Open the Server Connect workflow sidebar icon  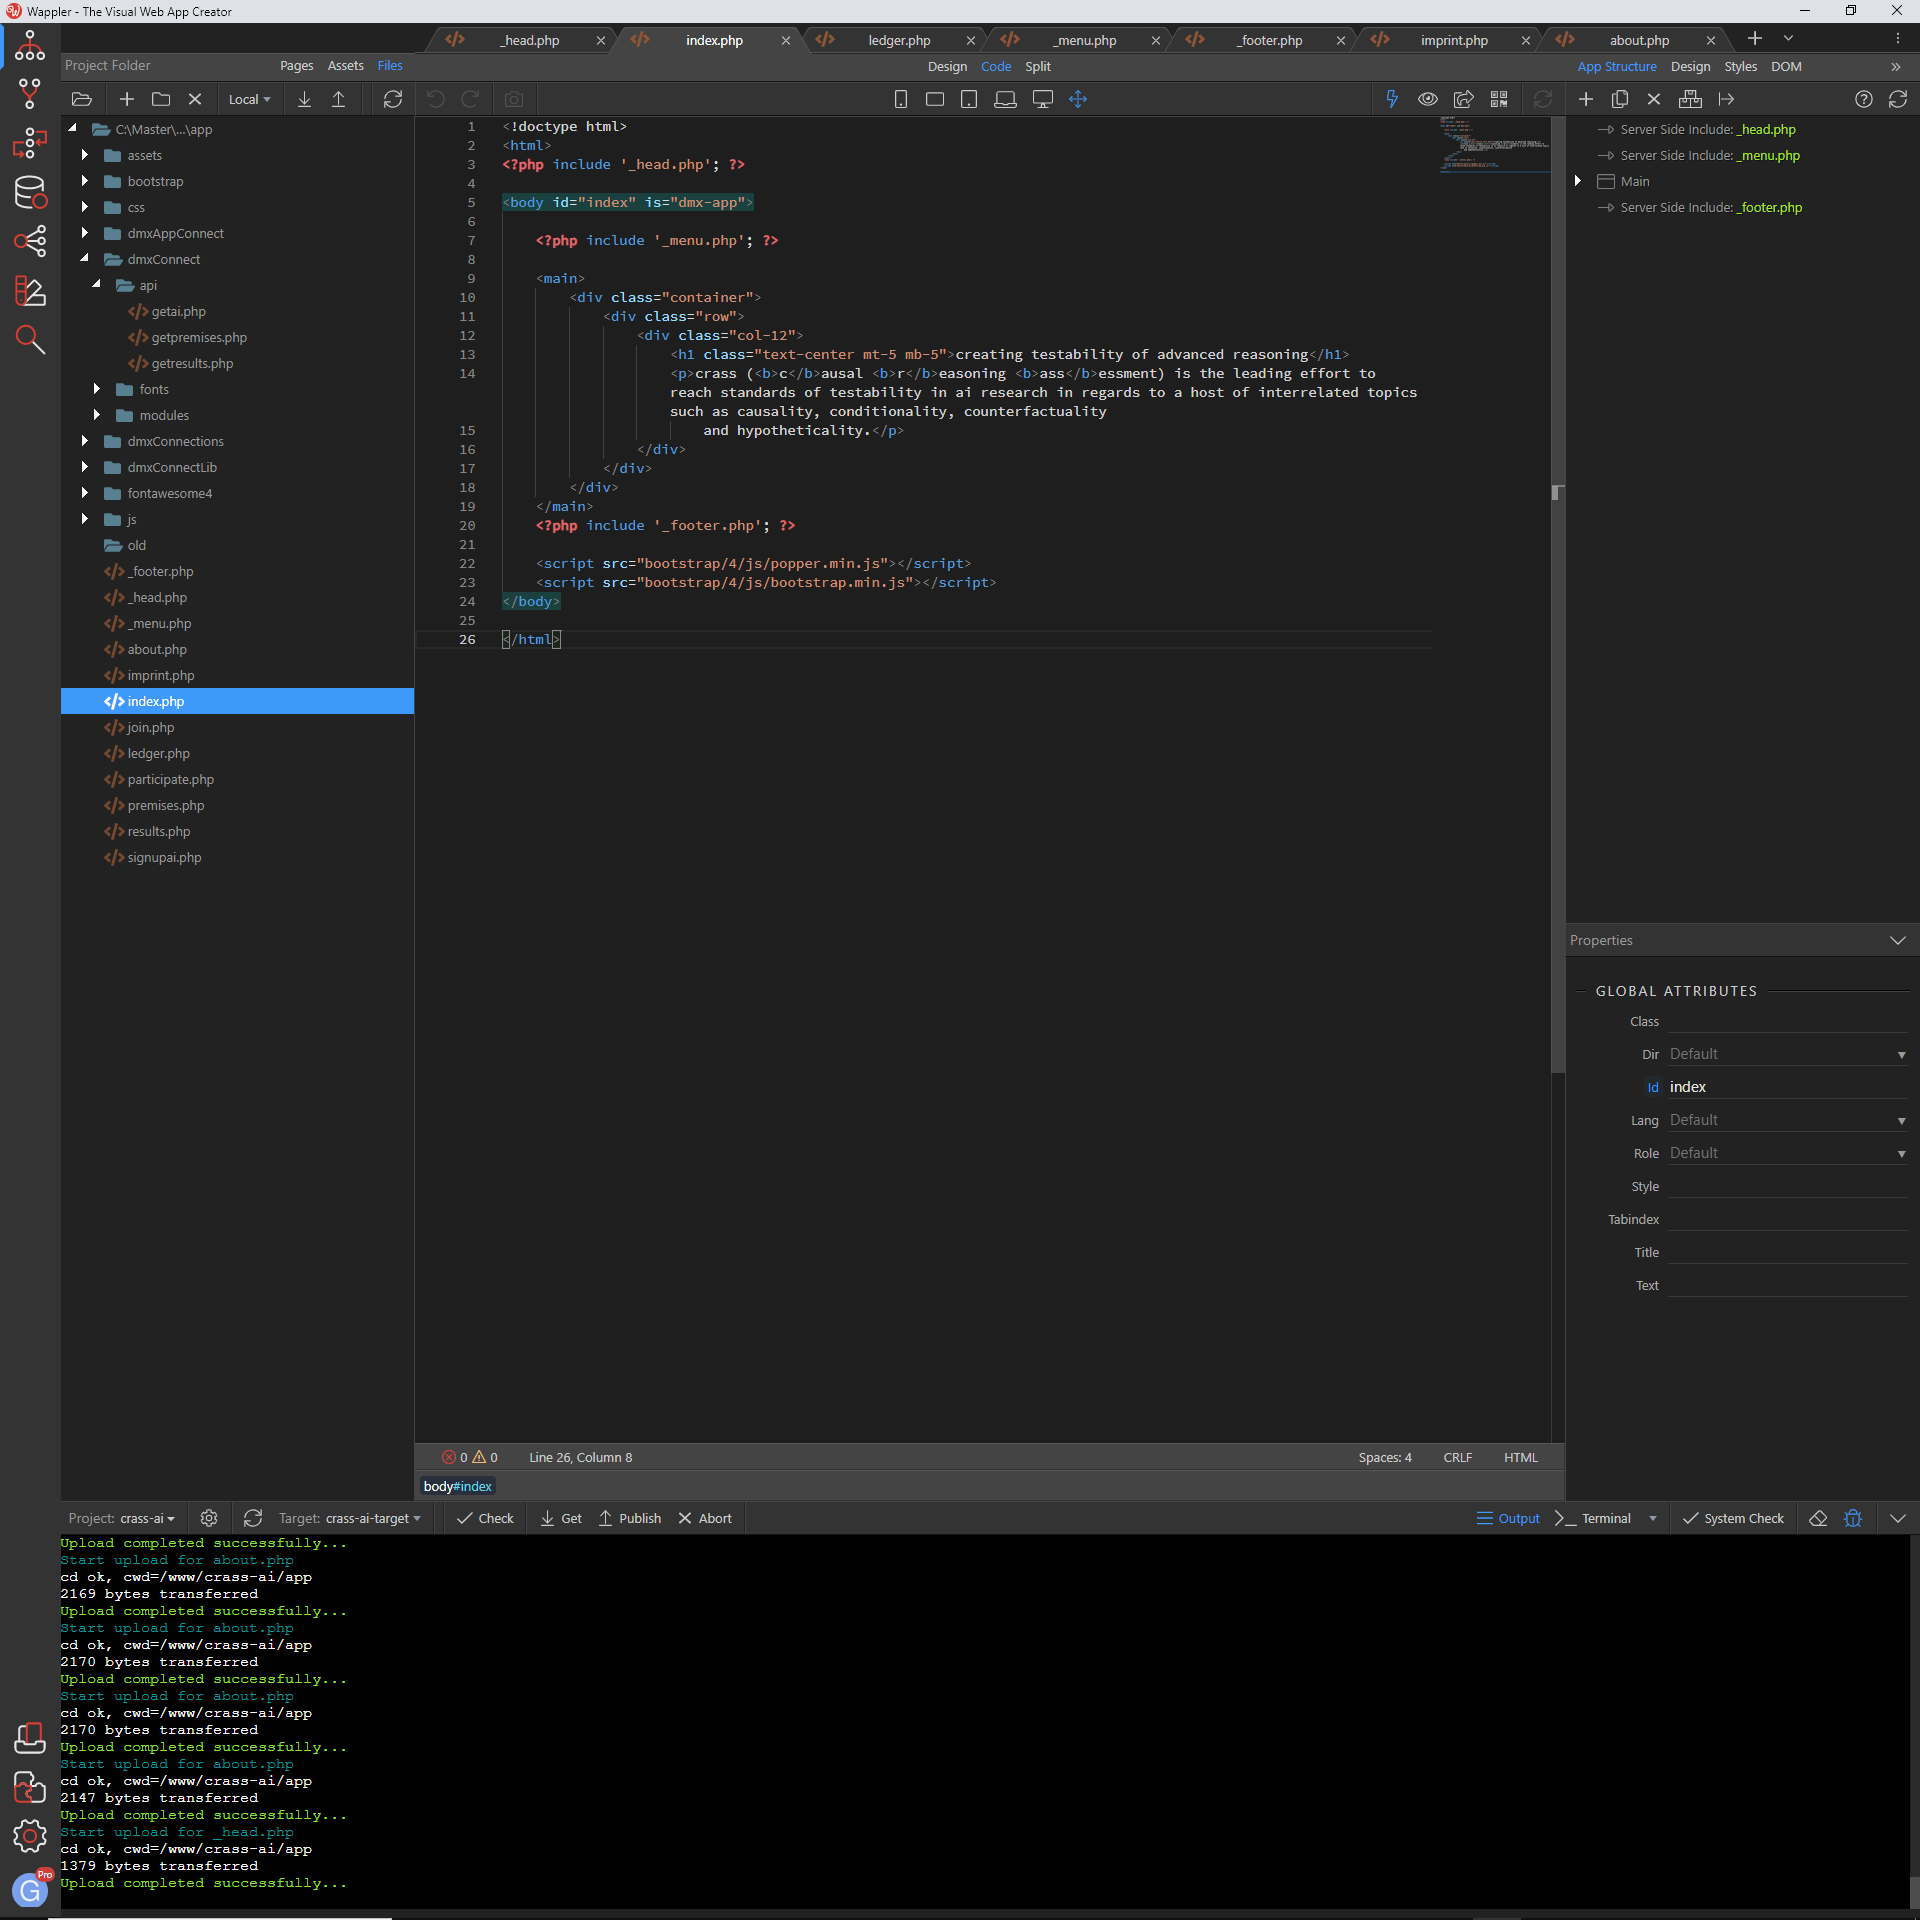30,143
